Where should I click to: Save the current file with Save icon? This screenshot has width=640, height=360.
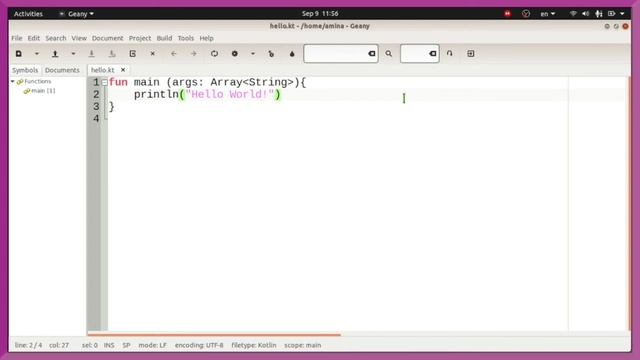[91, 53]
